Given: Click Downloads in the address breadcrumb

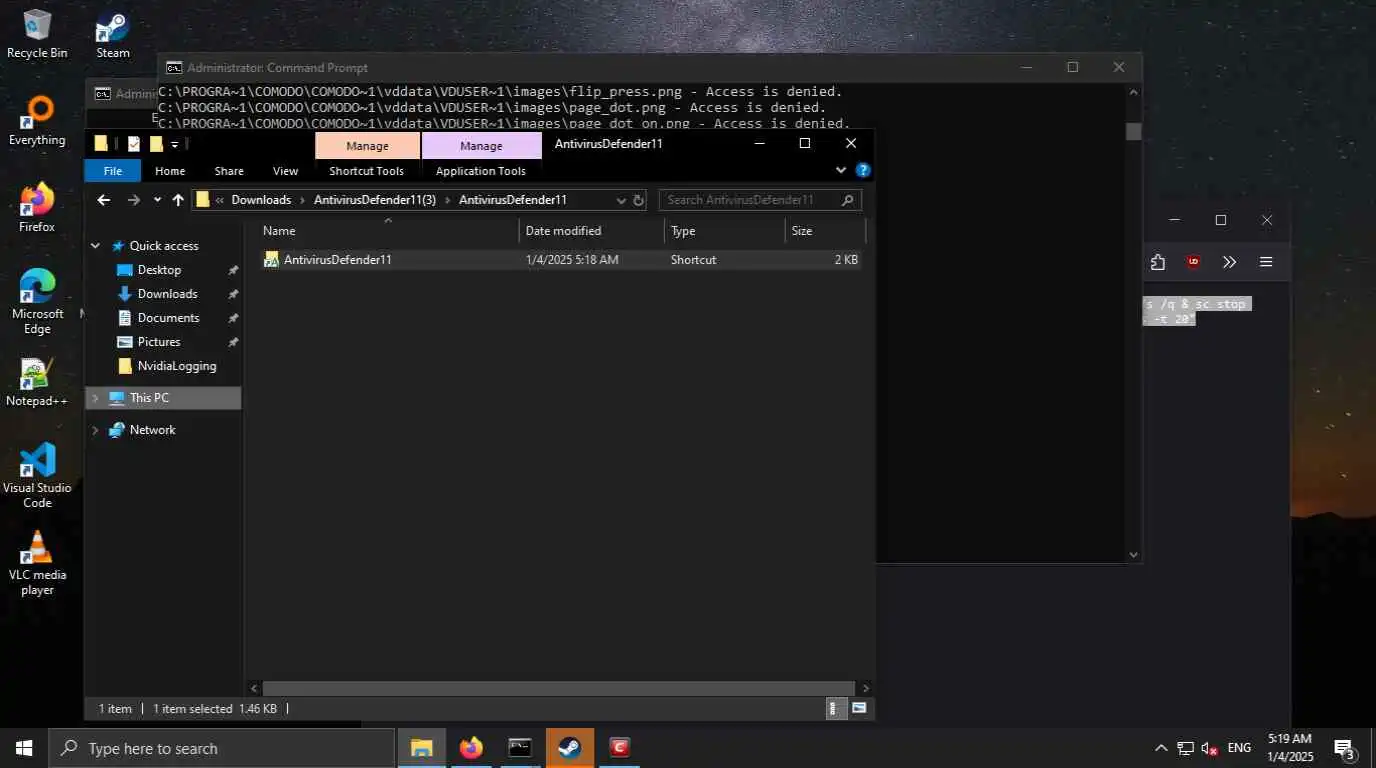Looking at the screenshot, I should click(261, 200).
